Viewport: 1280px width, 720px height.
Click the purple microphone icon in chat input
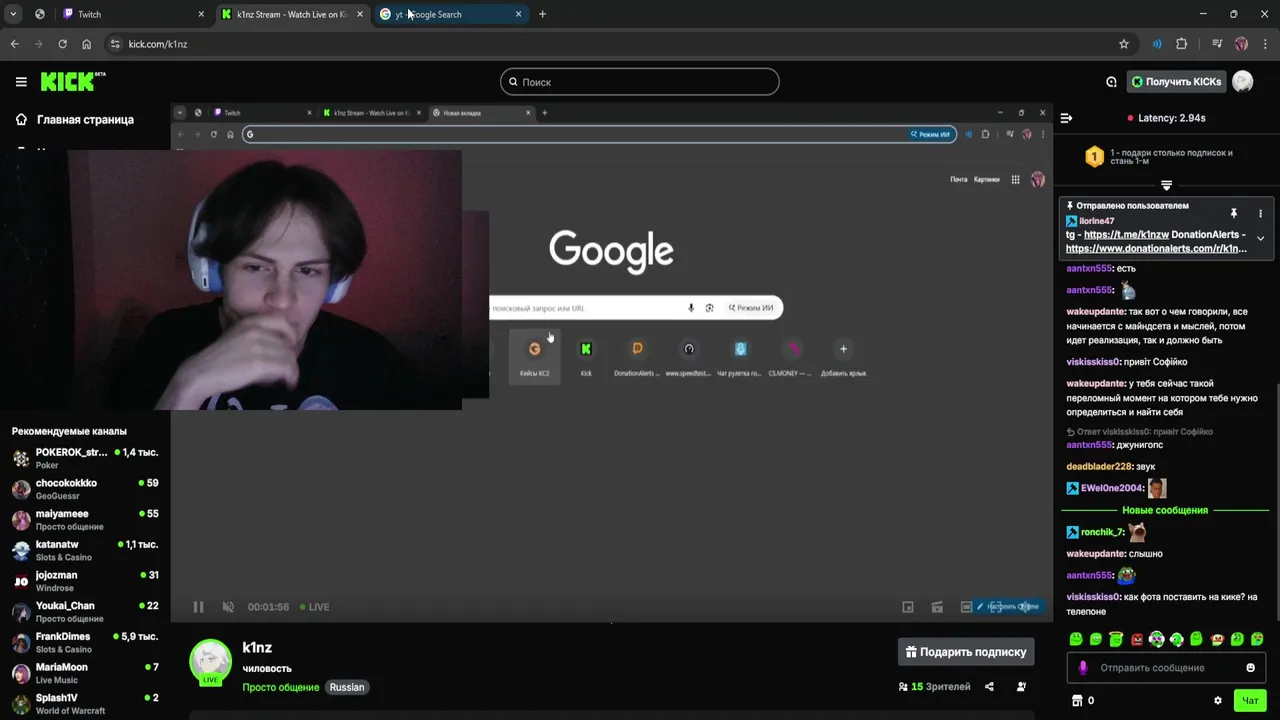tap(1082, 668)
